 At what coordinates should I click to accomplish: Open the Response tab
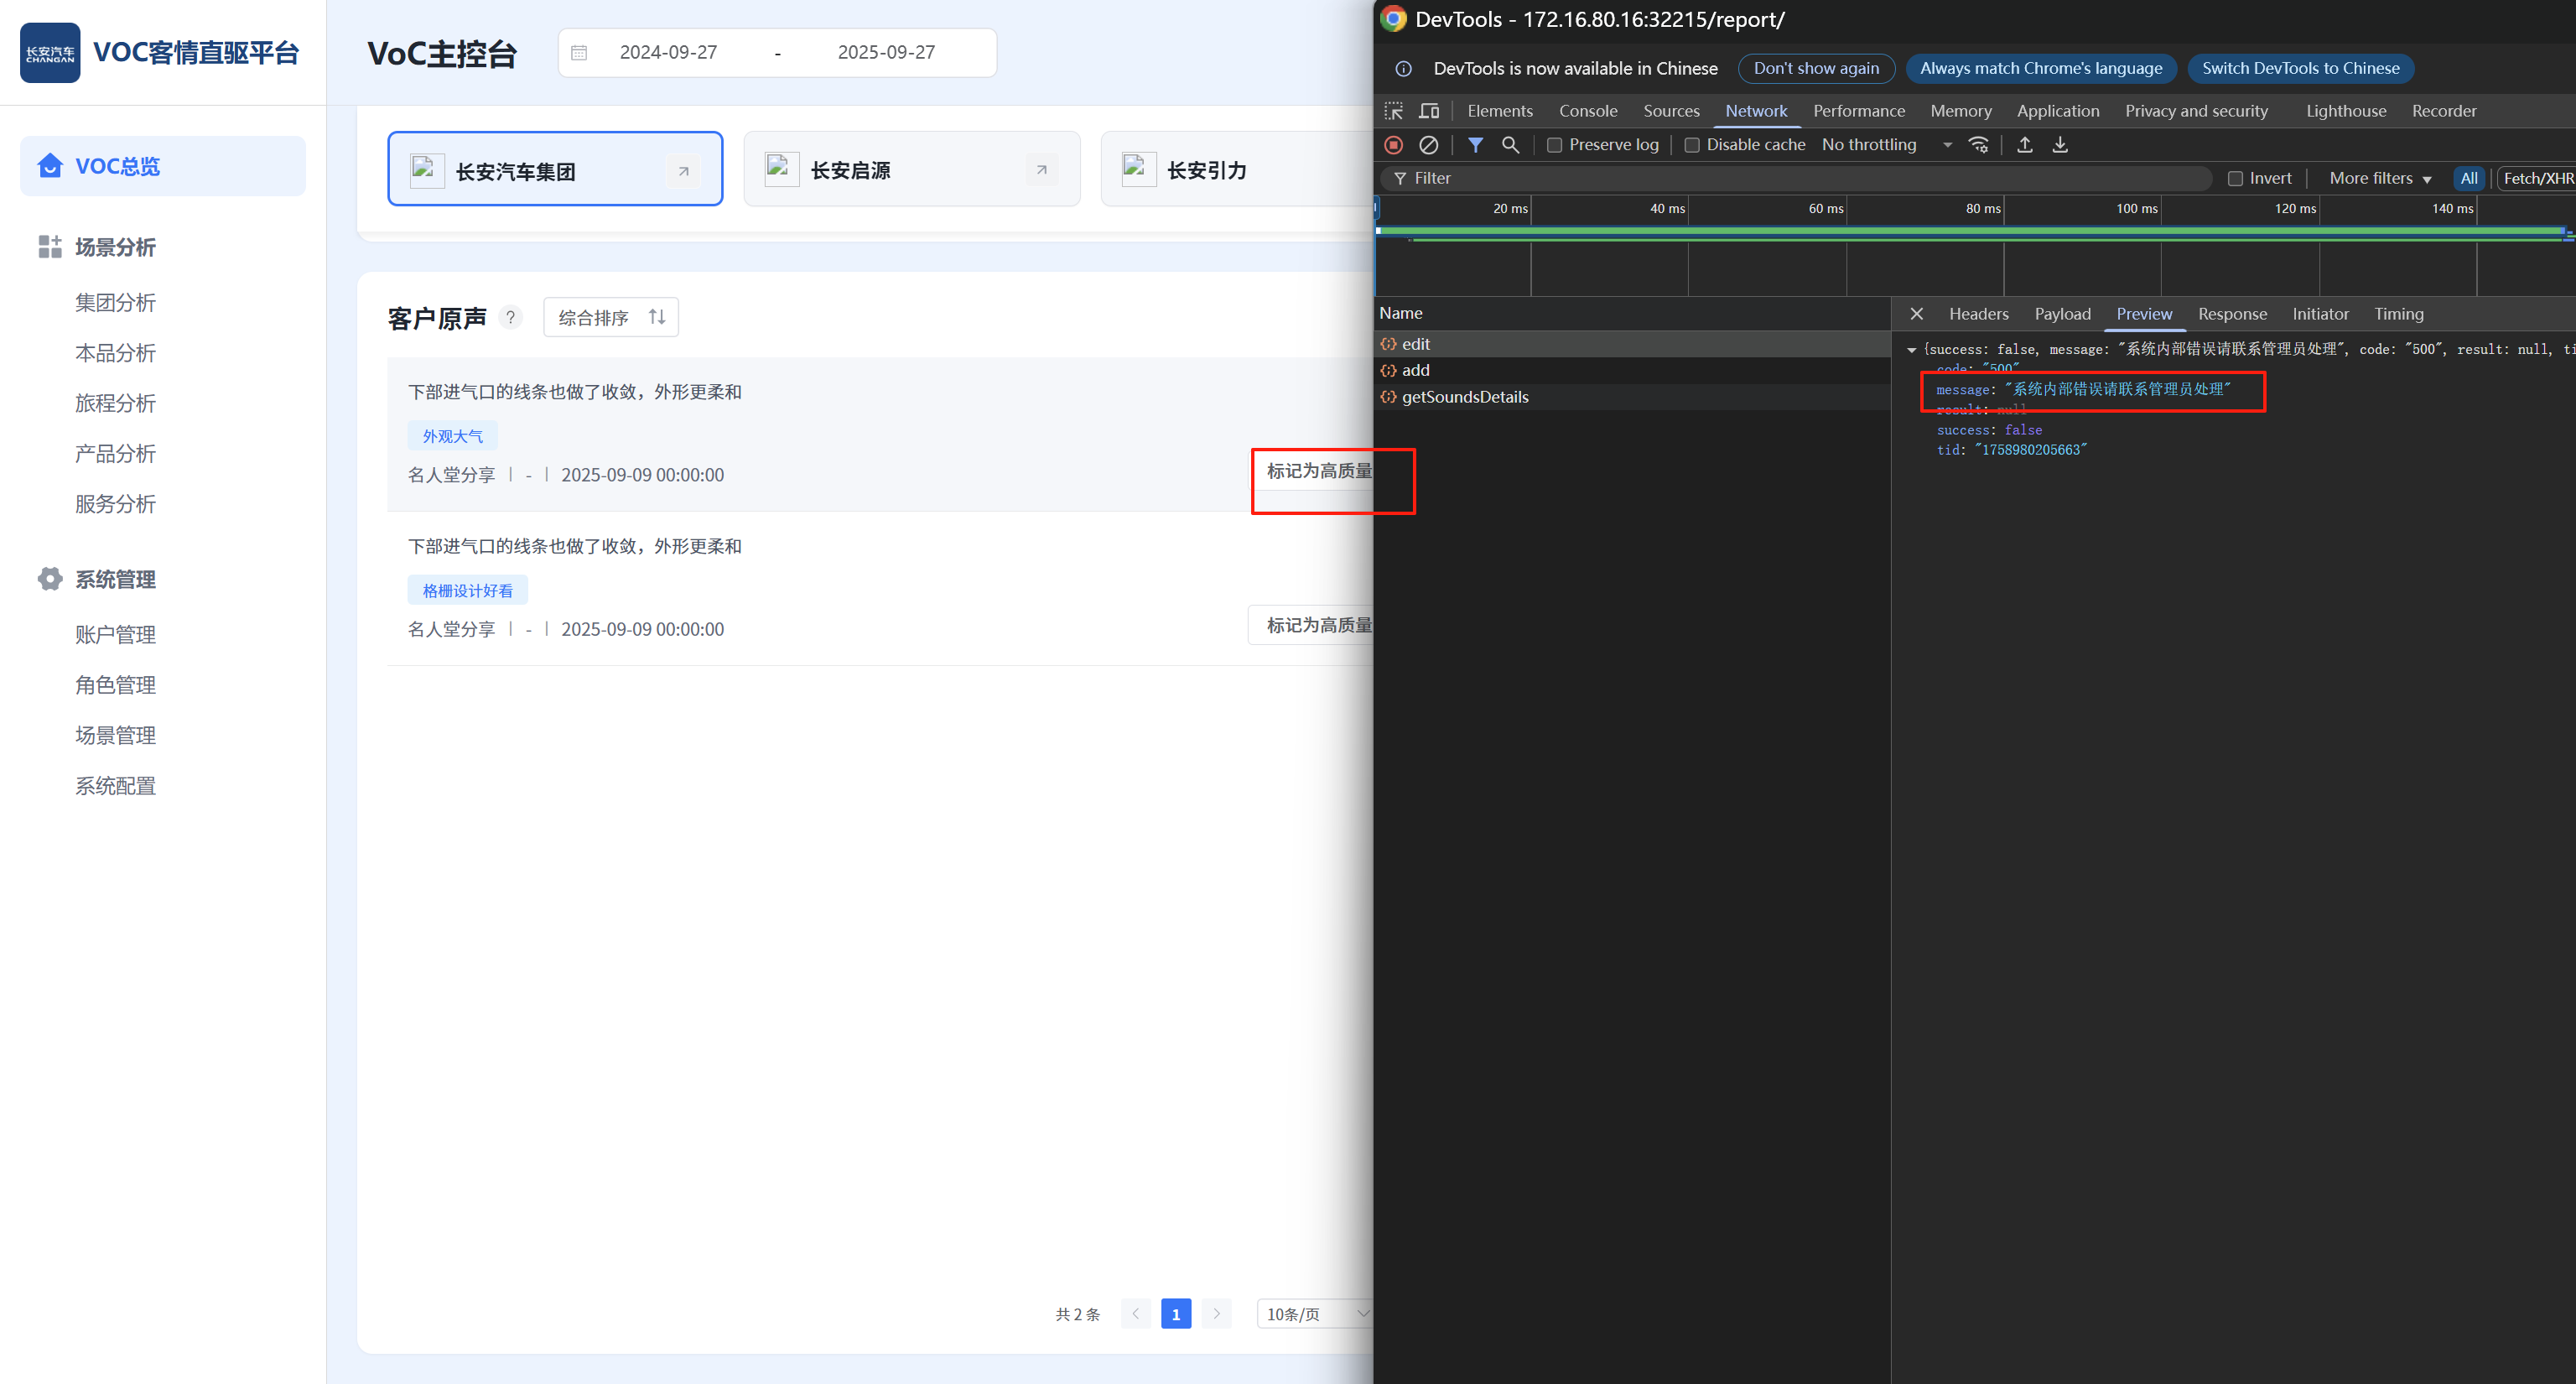click(x=2231, y=314)
